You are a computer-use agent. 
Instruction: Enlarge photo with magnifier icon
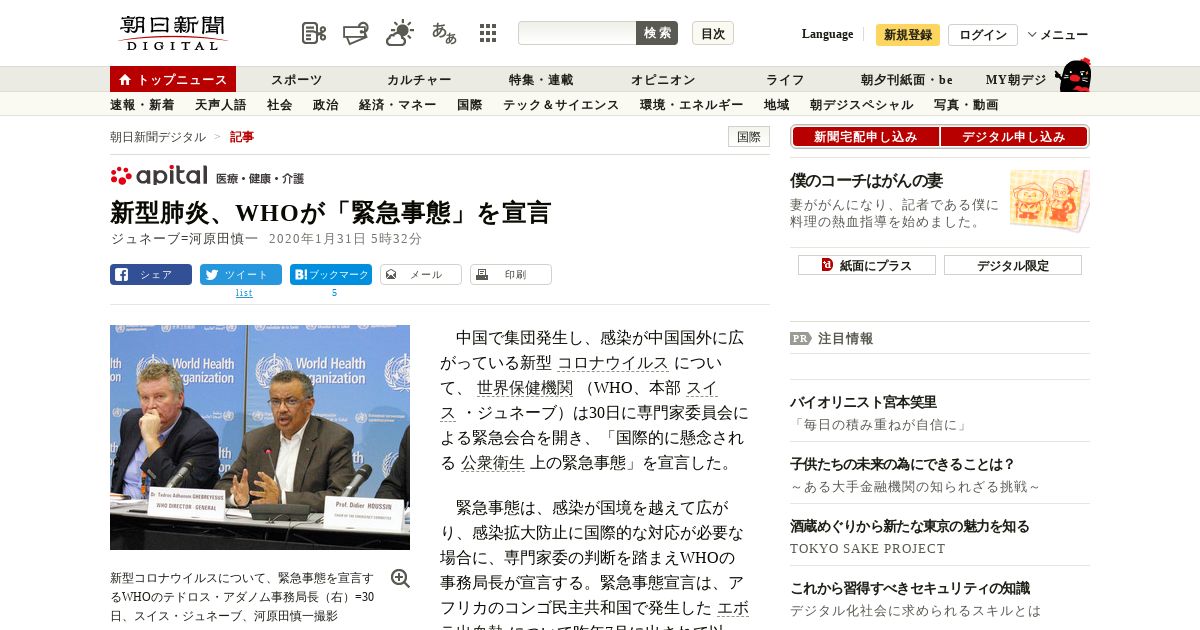tap(400, 578)
